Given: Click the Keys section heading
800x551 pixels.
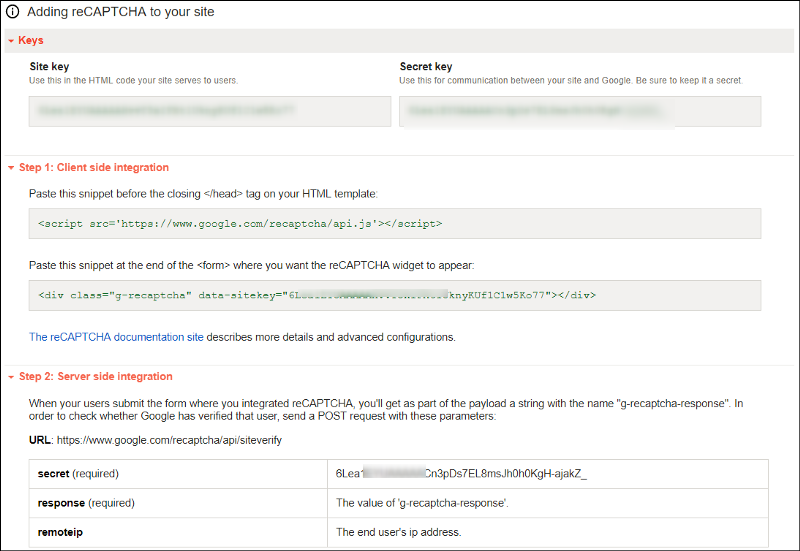Looking at the screenshot, I should (31, 41).
